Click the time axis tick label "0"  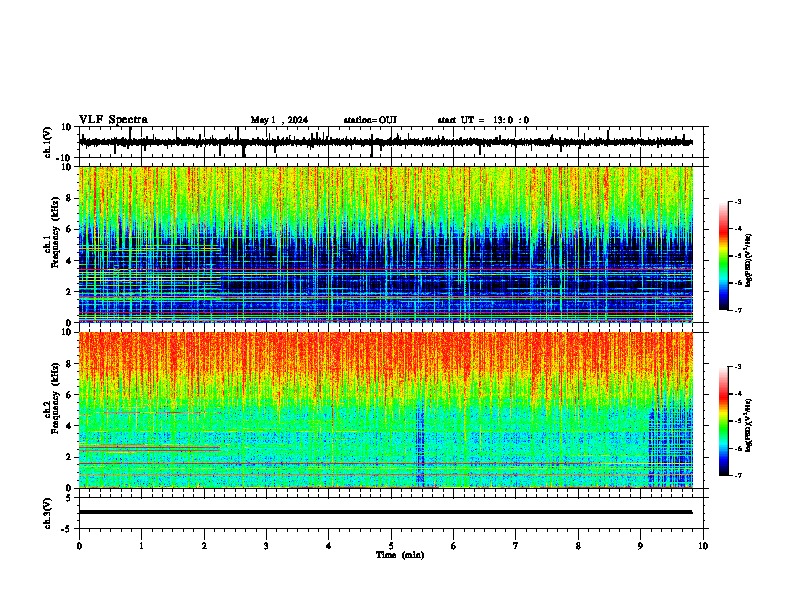pyautogui.click(x=79, y=546)
